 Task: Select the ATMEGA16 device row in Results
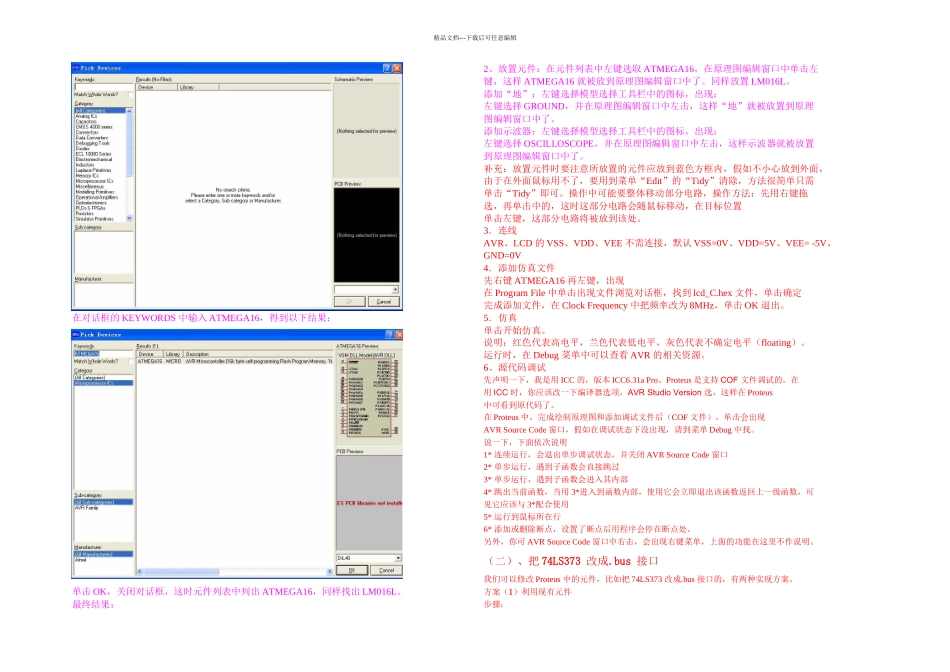pos(234,361)
